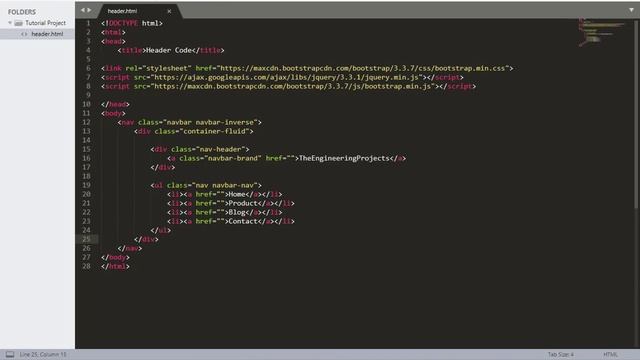This screenshot has height=360, width=640.
Task: Click the folder icon beside Tutorial Project
Action: 18,23
